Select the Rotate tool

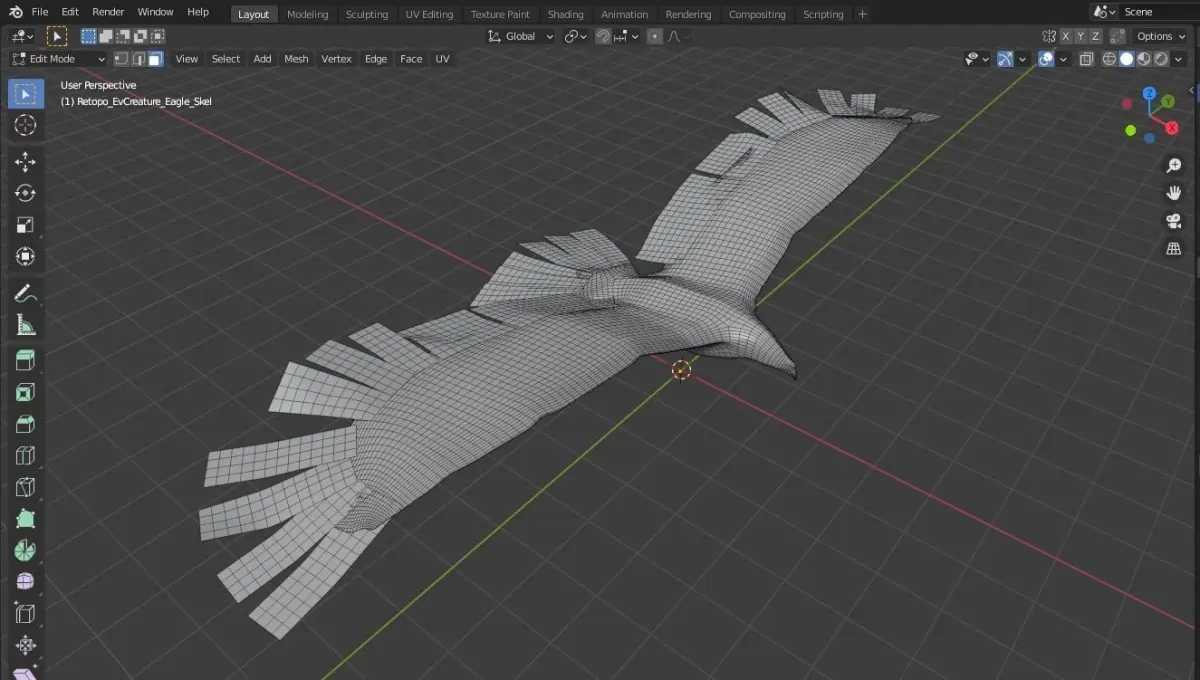point(26,193)
